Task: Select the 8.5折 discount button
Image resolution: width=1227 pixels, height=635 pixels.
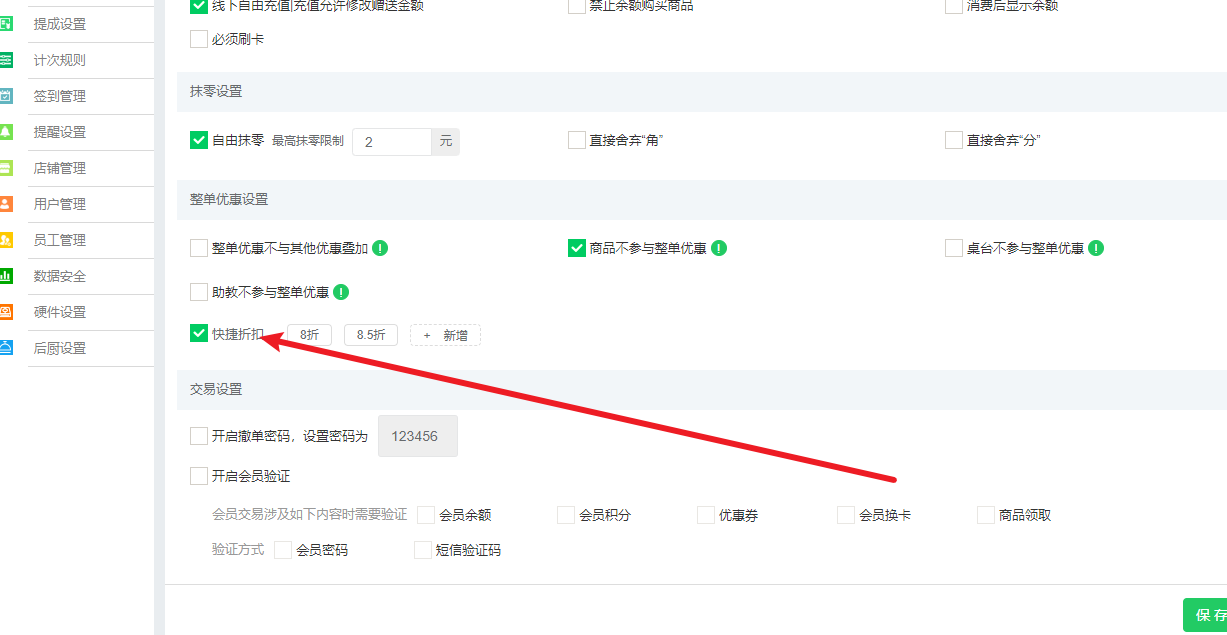Action: (370, 334)
